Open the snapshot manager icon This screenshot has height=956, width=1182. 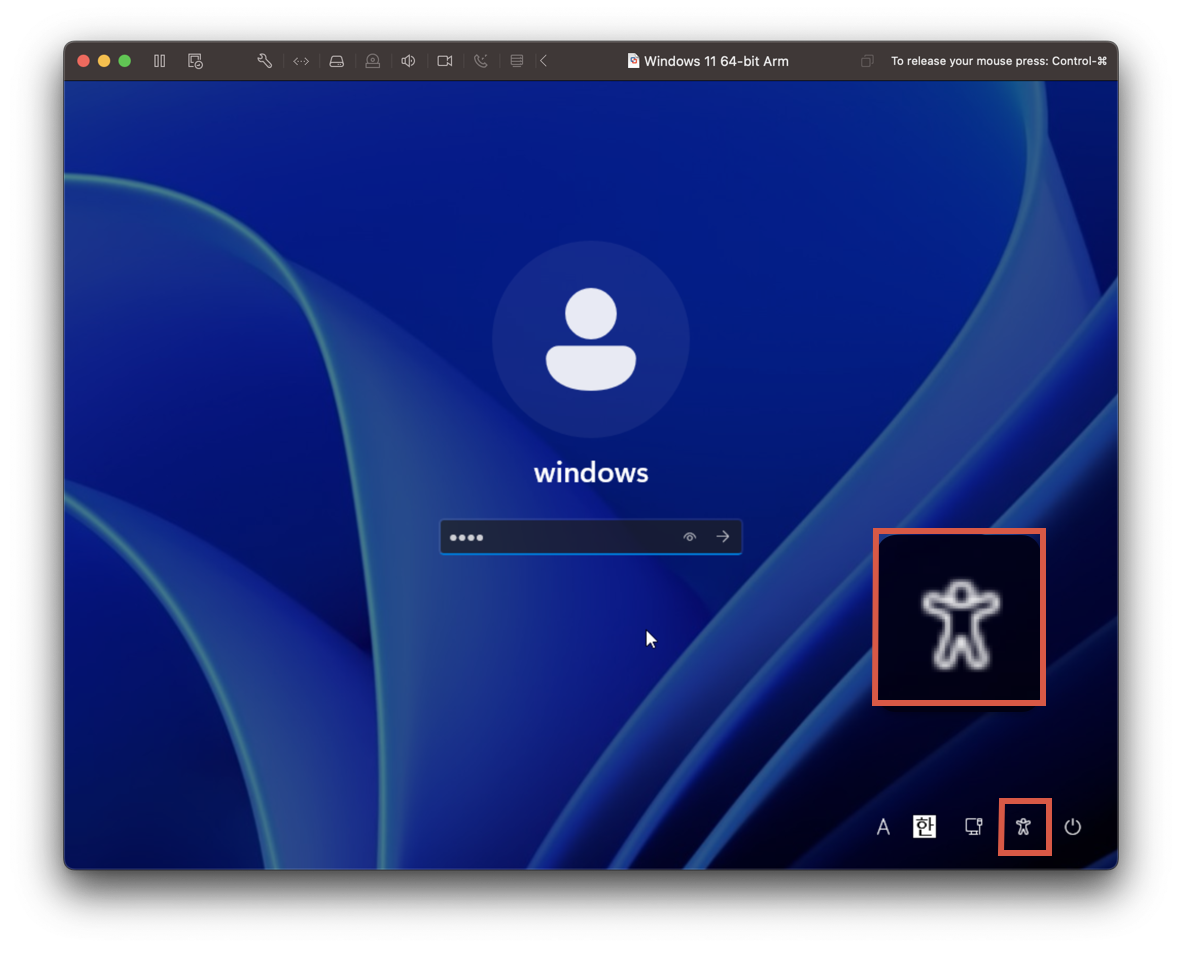(195, 61)
